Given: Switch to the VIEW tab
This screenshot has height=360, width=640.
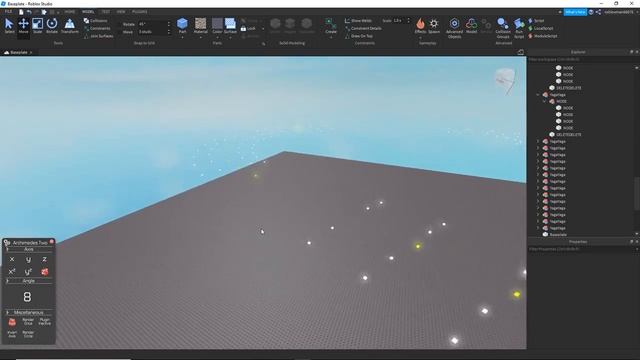Looking at the screenshot, I should point(121,12).
